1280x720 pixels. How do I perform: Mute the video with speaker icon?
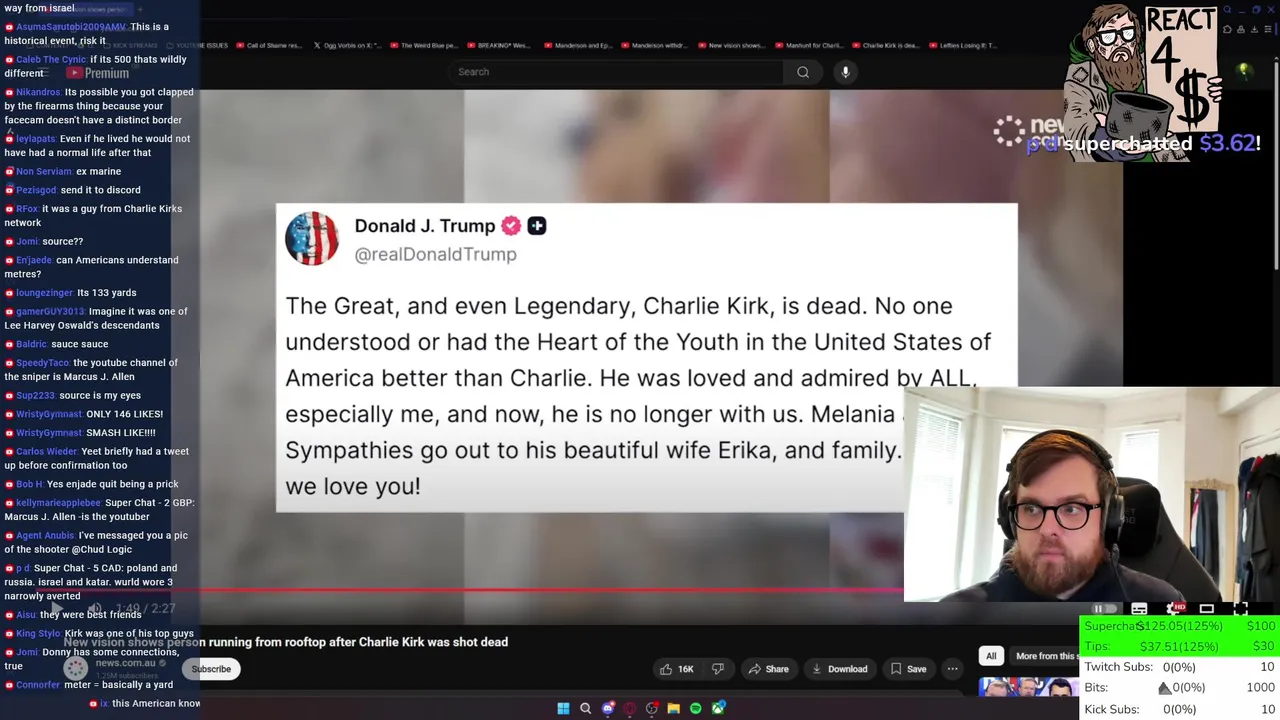pos(94,608)
